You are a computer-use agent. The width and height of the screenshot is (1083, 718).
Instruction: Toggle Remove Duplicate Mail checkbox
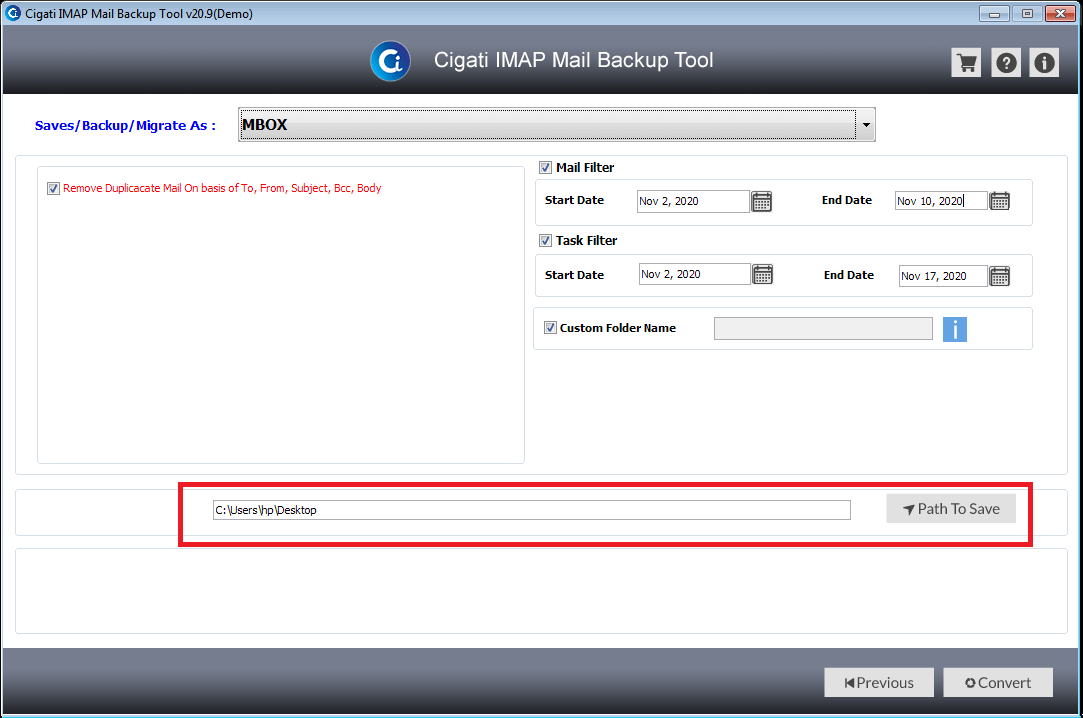53,188
